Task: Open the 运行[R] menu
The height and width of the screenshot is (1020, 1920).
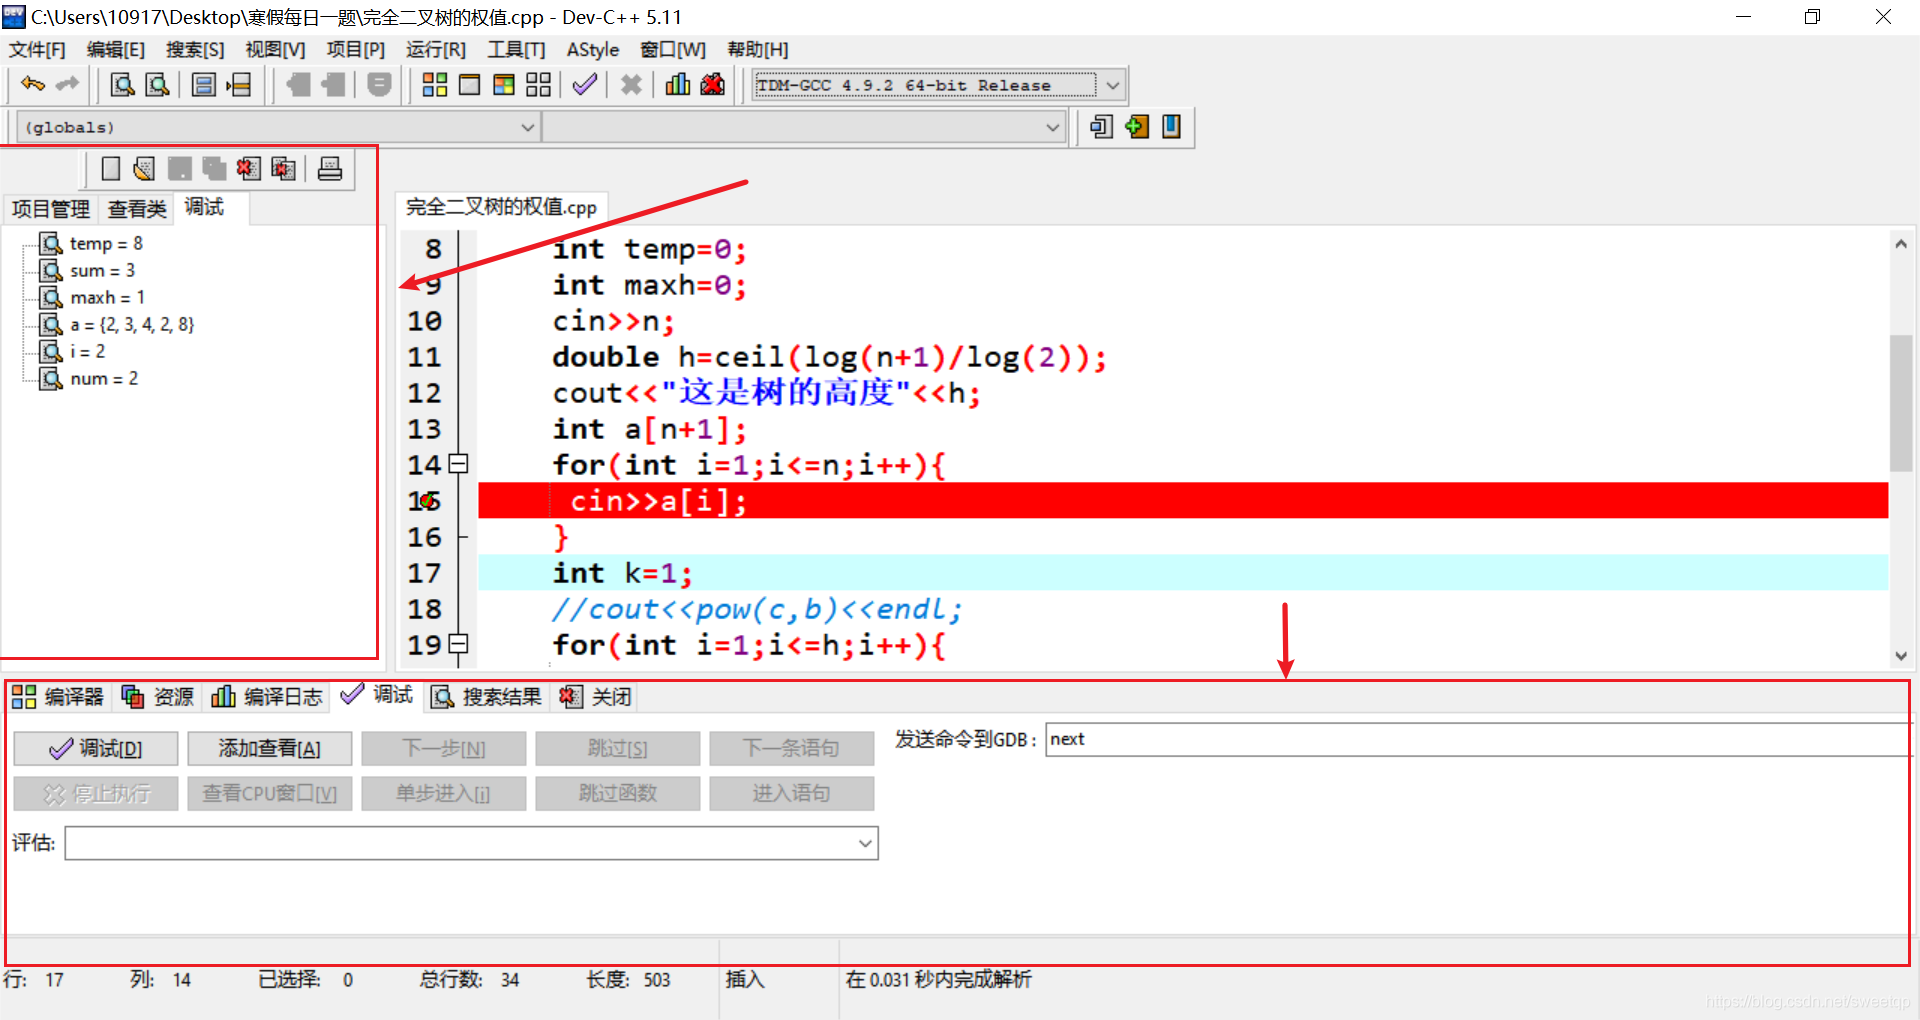Action: click(x=435, y=49)
